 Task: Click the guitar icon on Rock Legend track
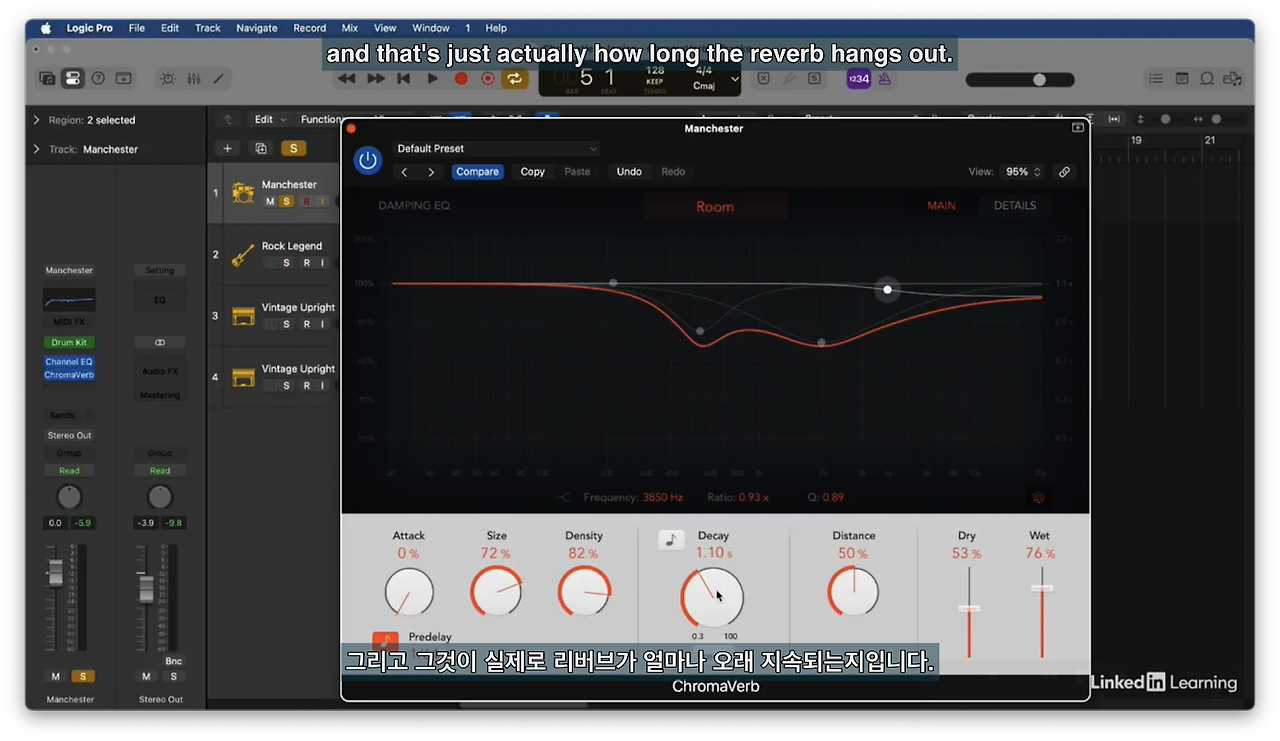[x=243, y=255]
